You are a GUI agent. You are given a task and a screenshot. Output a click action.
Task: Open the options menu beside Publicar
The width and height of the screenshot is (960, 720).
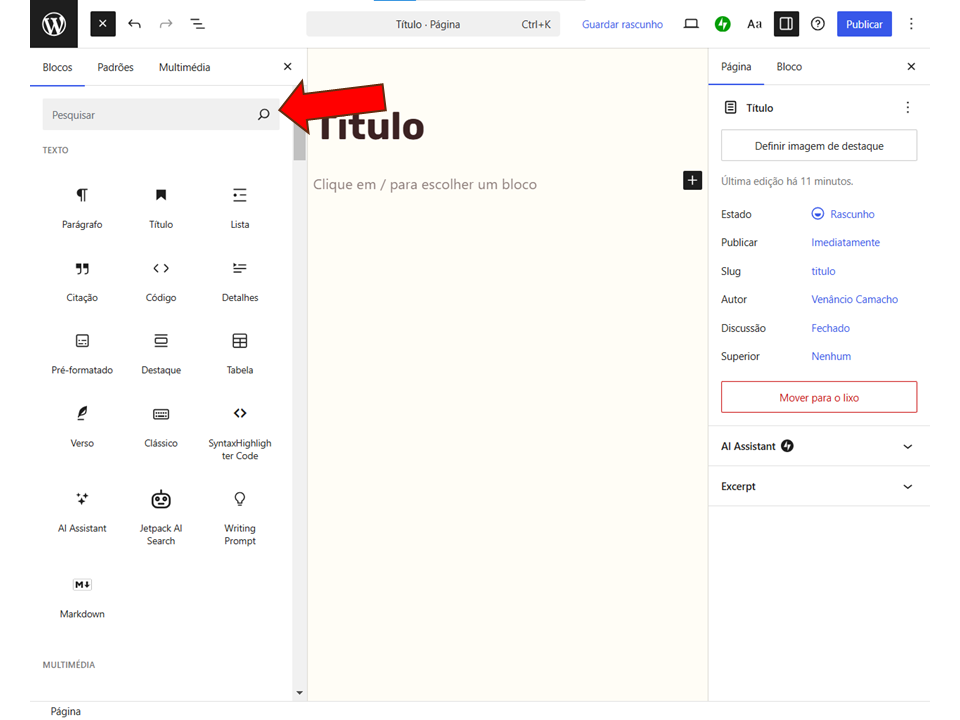click(x=910, y=24)
